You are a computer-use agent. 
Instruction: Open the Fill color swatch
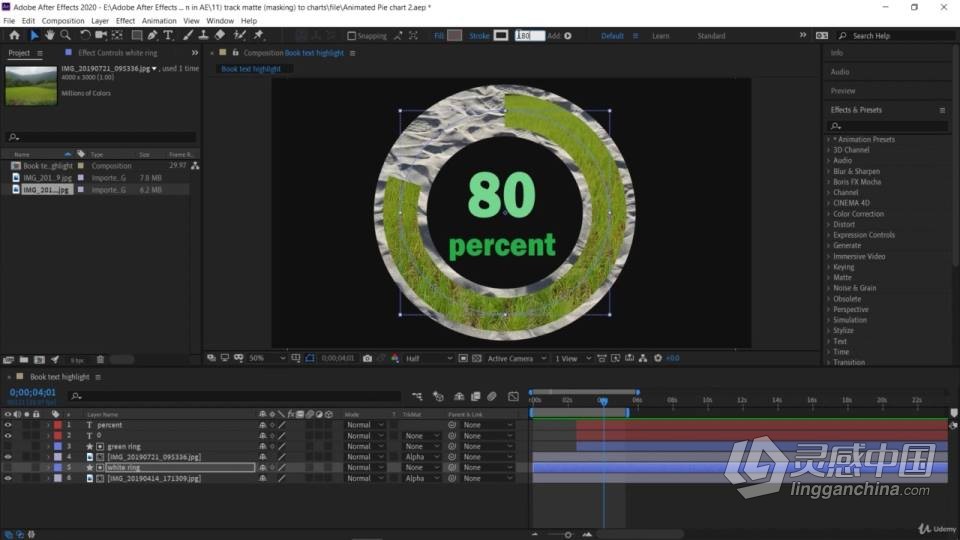(x=454, y=36)
